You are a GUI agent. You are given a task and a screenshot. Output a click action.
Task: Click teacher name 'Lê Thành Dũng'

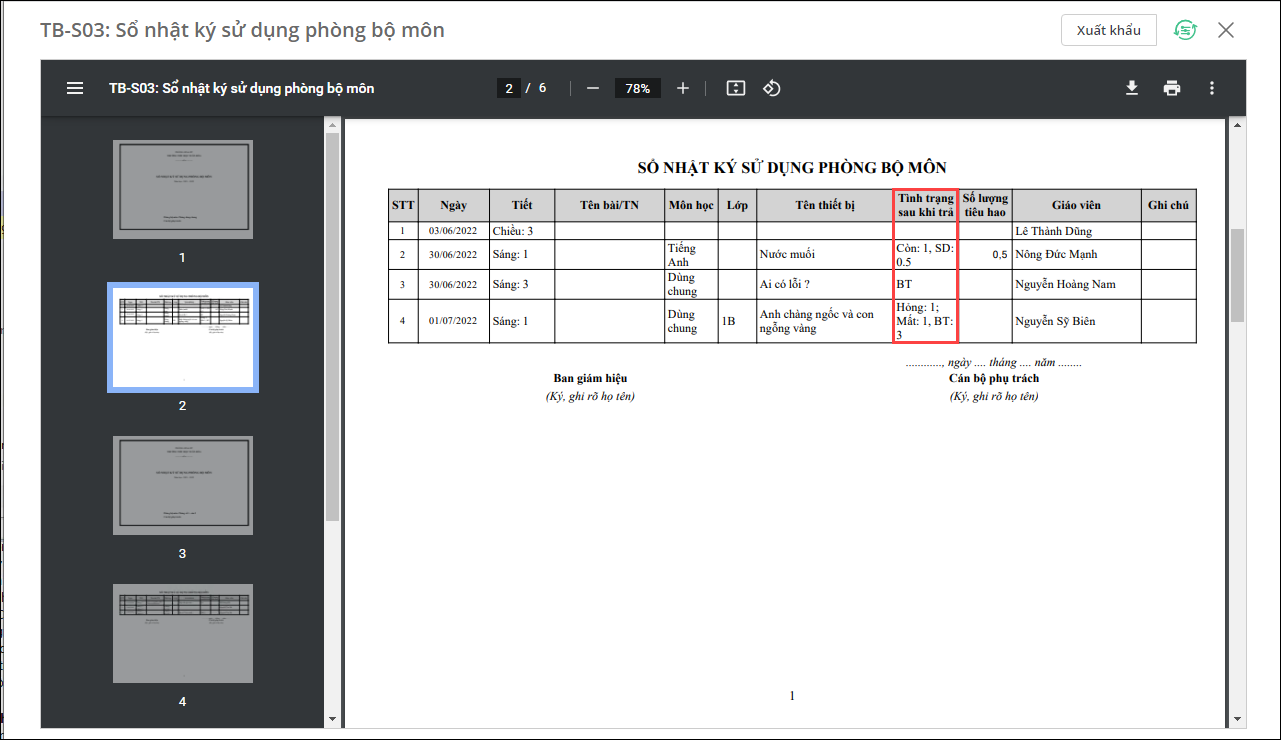click(x=1054, y=231)
